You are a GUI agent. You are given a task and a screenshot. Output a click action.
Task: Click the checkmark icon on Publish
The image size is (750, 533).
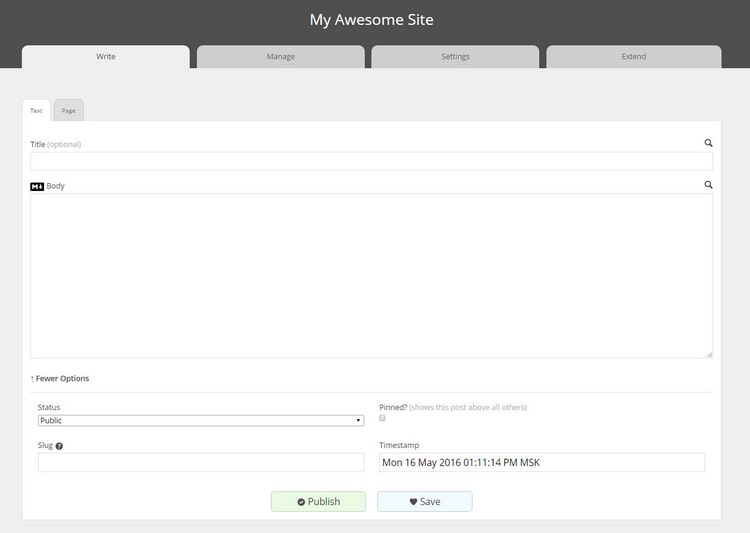tap(301, 502)
